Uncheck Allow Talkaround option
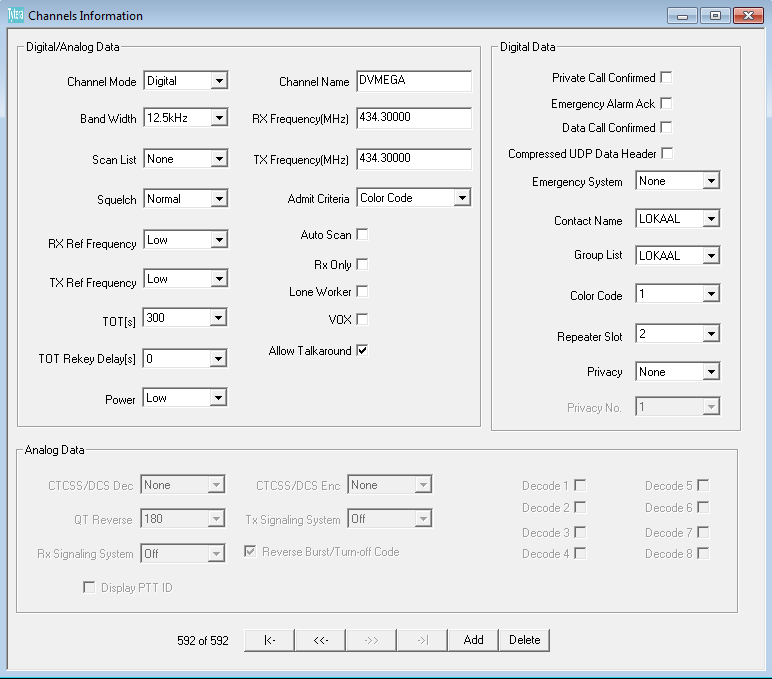Screen dimensions: 772x679 tap(362, 351)
